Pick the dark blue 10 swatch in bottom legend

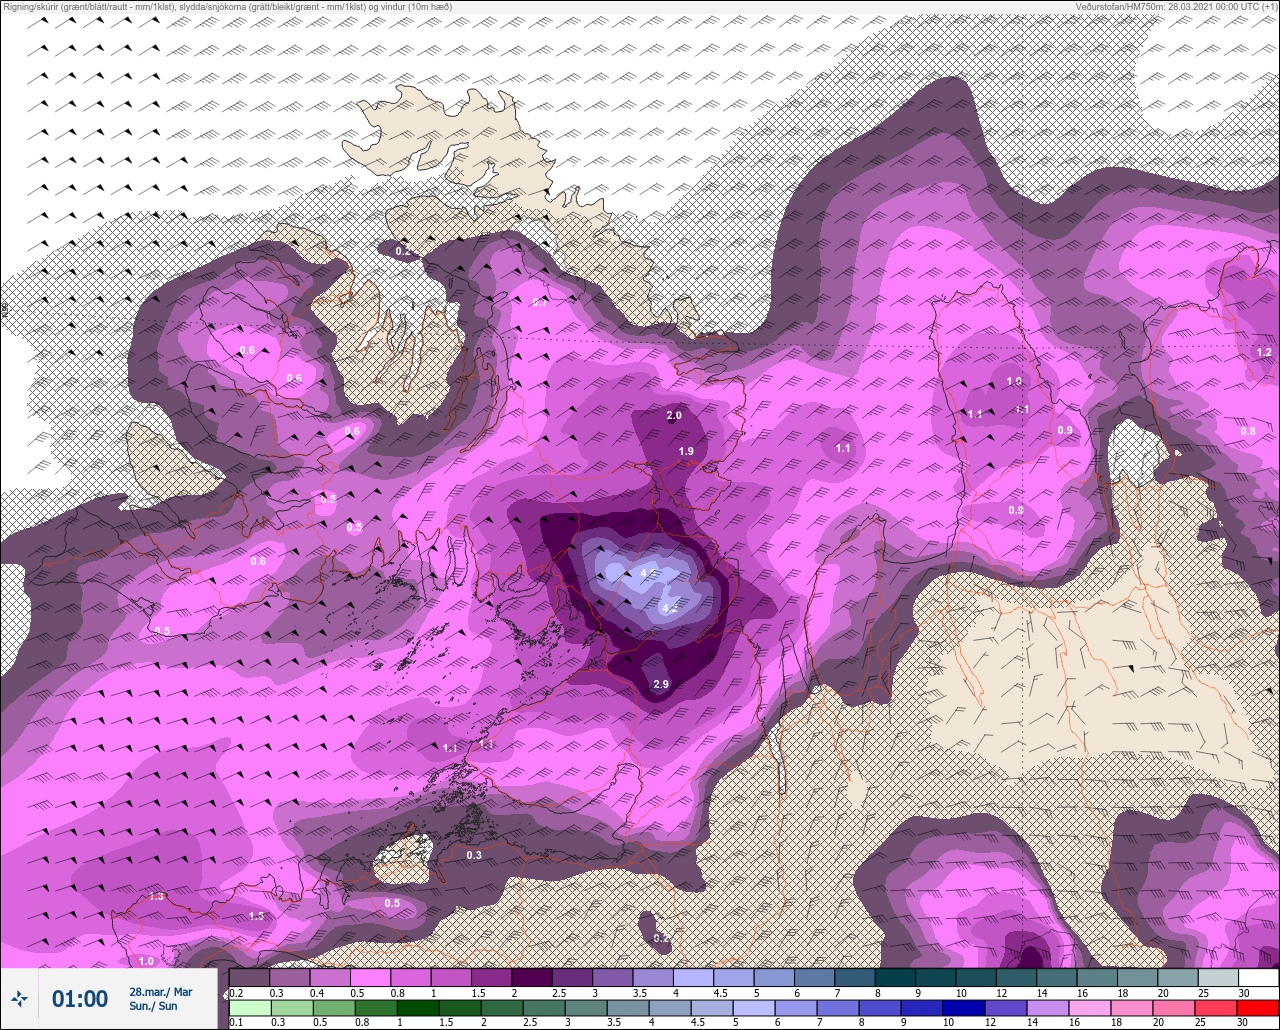point(964,1008)
